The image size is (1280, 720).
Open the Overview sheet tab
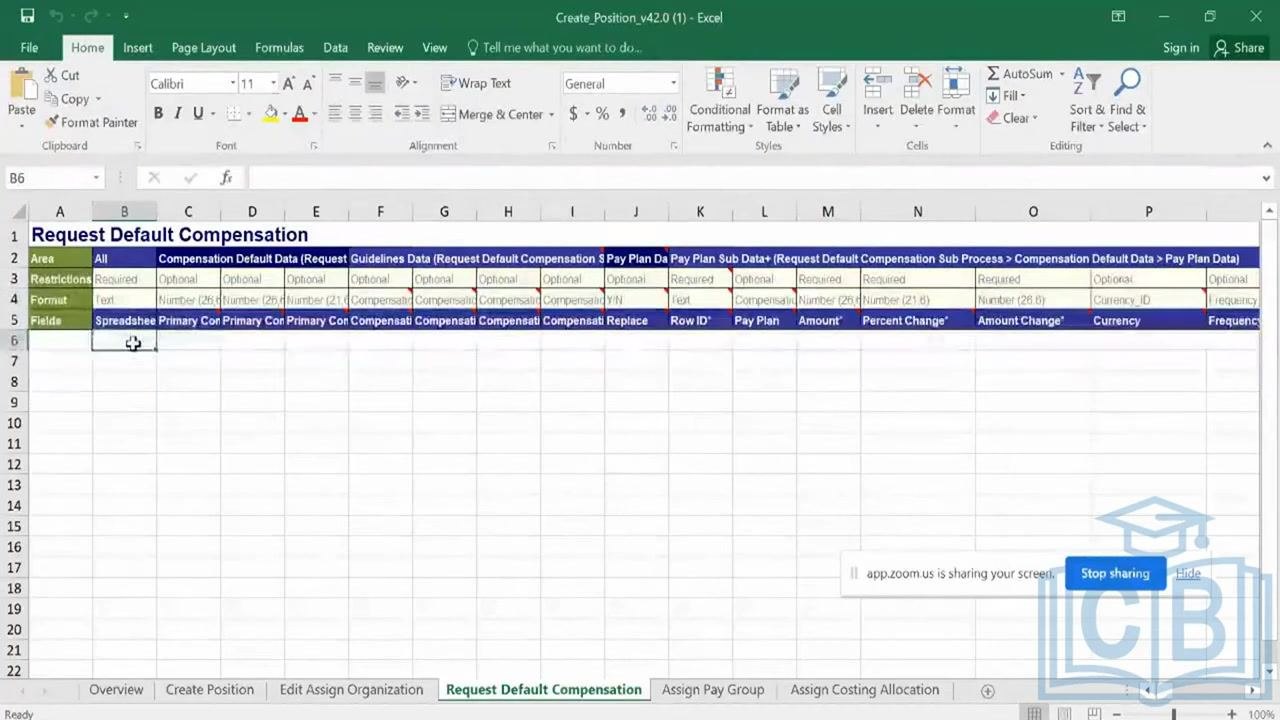(116, 690)
